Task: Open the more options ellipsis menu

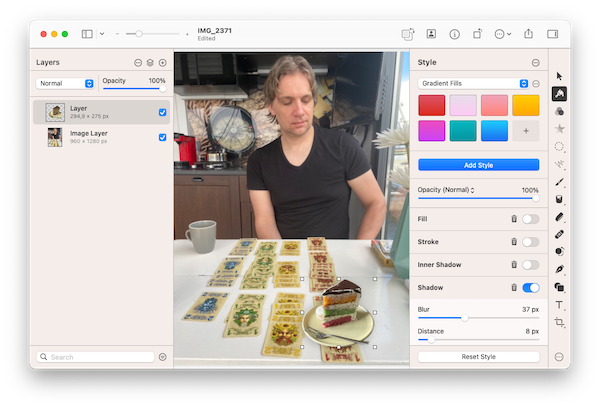Action: click(502, 34)
